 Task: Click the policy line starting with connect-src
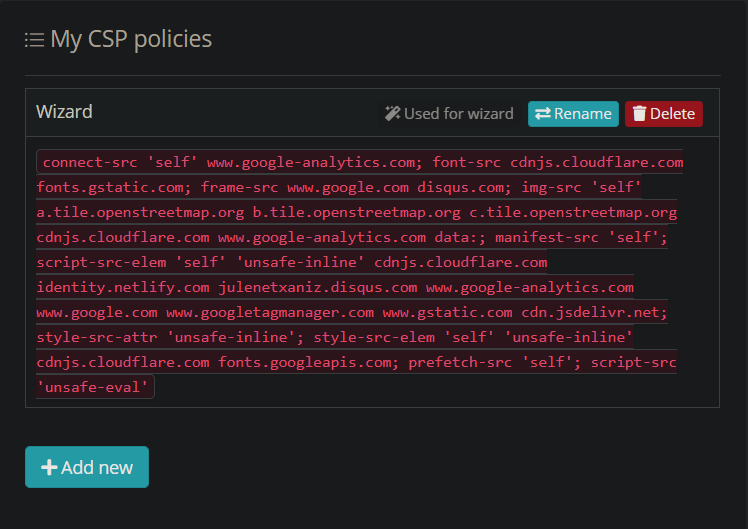[x=360, y=162]
